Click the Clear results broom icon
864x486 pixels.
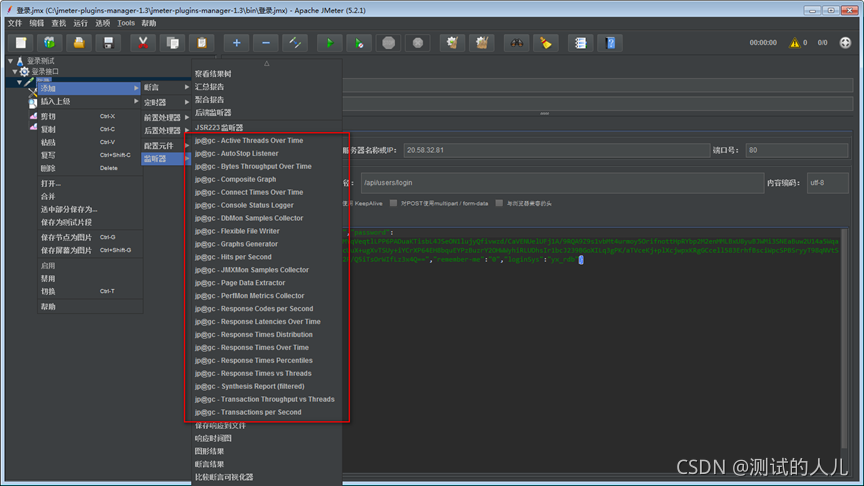click(x=452, y=43)
